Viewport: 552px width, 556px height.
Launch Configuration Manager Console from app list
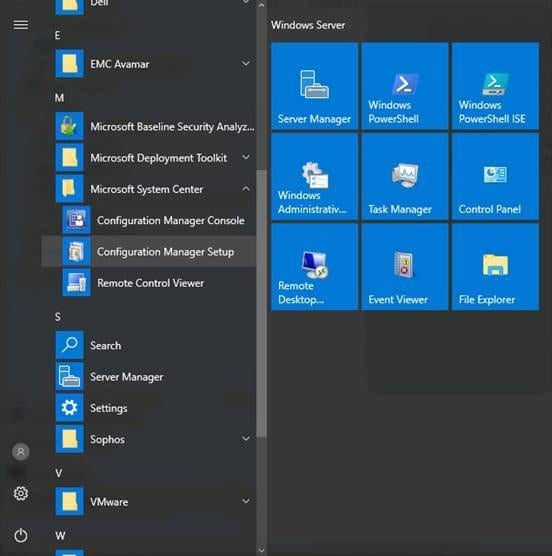pos(149,221)
